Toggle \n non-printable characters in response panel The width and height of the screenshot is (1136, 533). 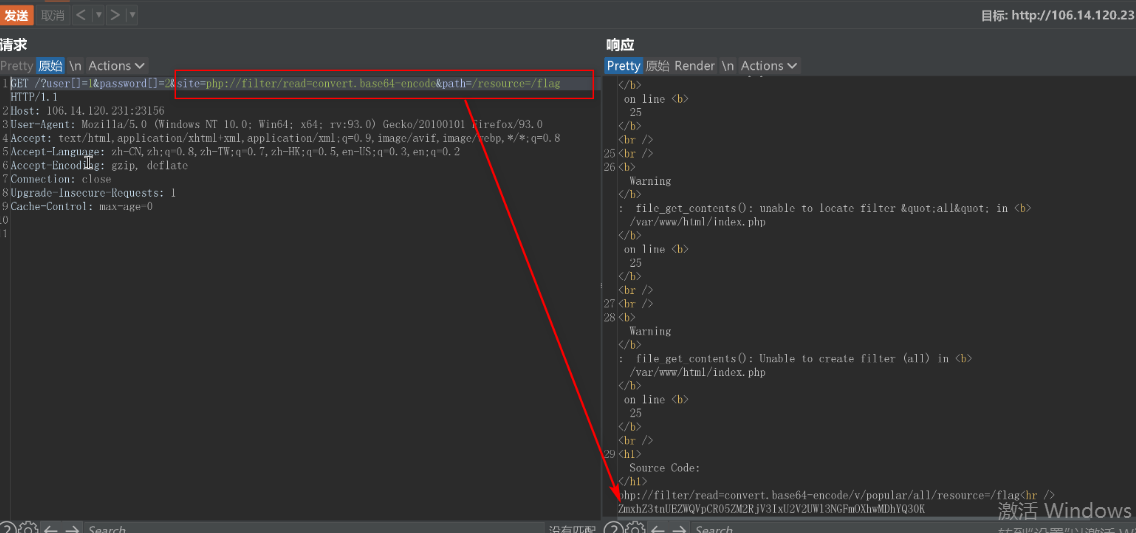click(x=727, y=66)
